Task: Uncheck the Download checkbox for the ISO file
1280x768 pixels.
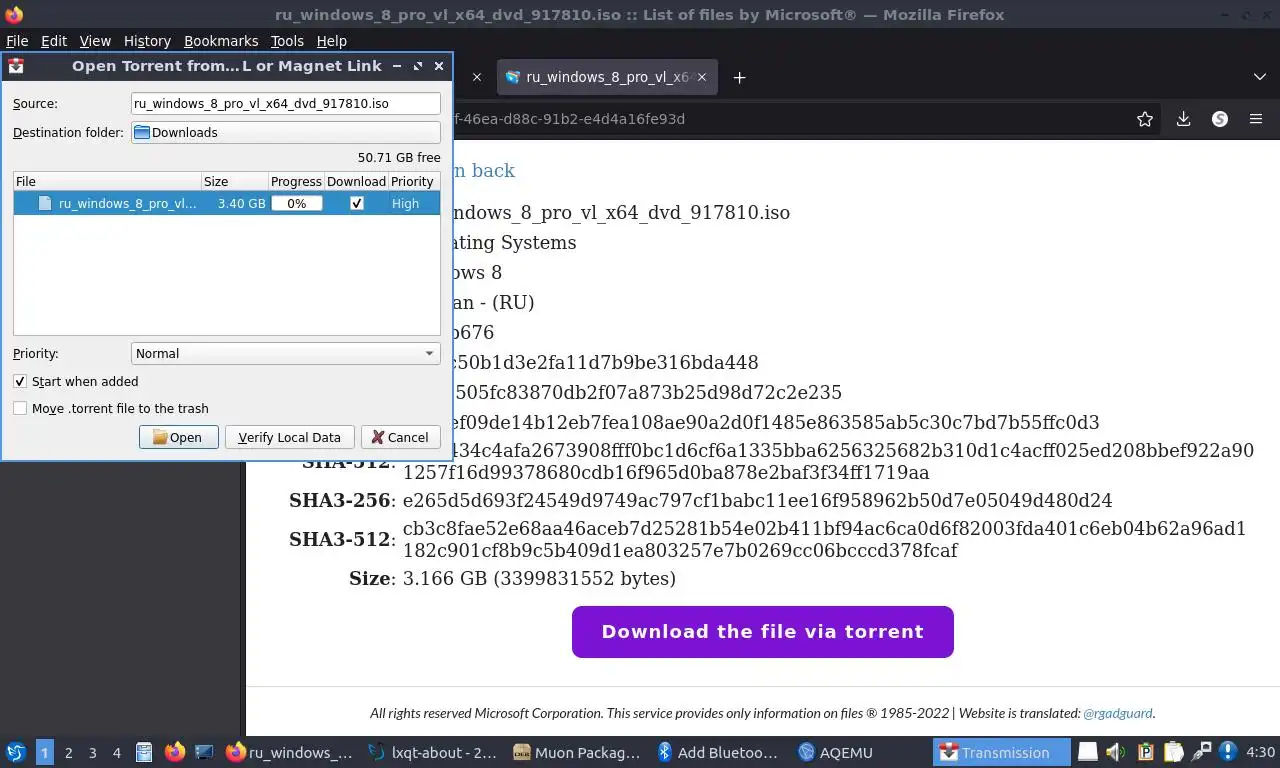Action: 357,203
